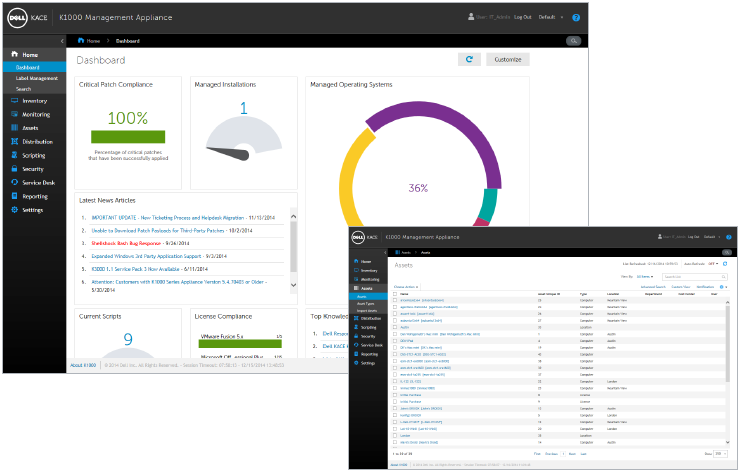
Task: Click the refresh icon button on Dashboard
Action: click(469, 59)
